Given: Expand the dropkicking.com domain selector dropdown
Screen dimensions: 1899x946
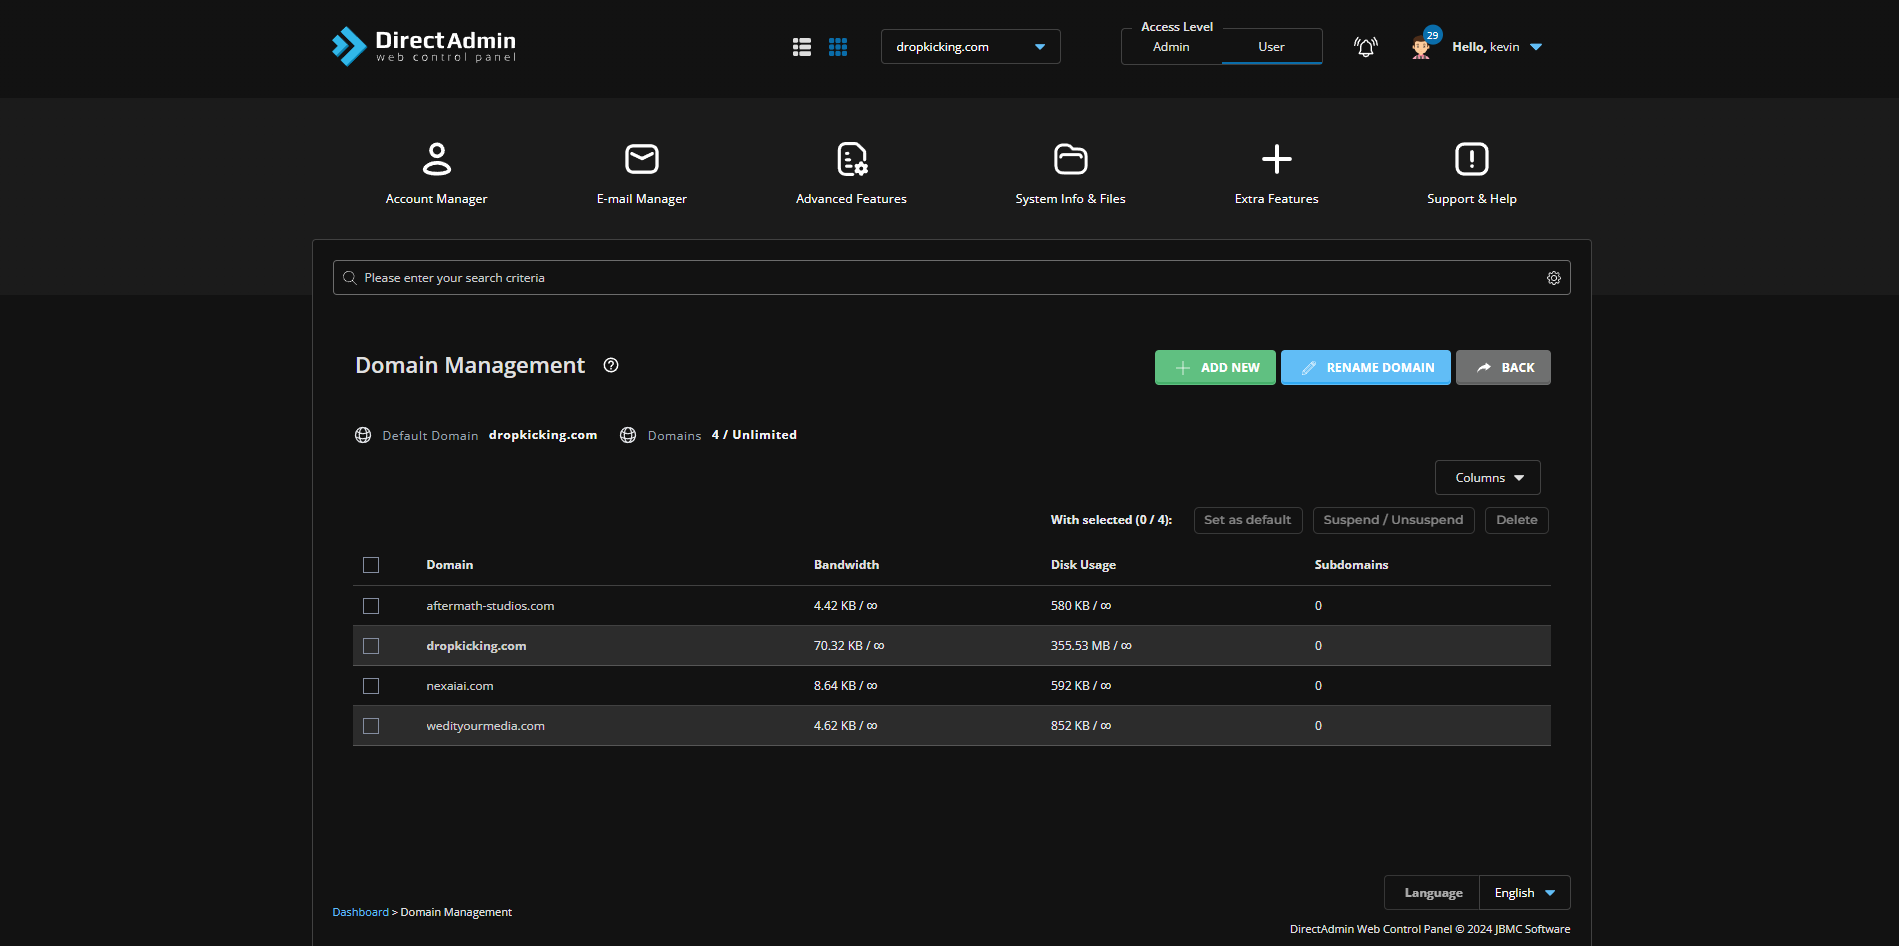Looking at the screenshot, I should pyautogui.click(x=970, y=47).
